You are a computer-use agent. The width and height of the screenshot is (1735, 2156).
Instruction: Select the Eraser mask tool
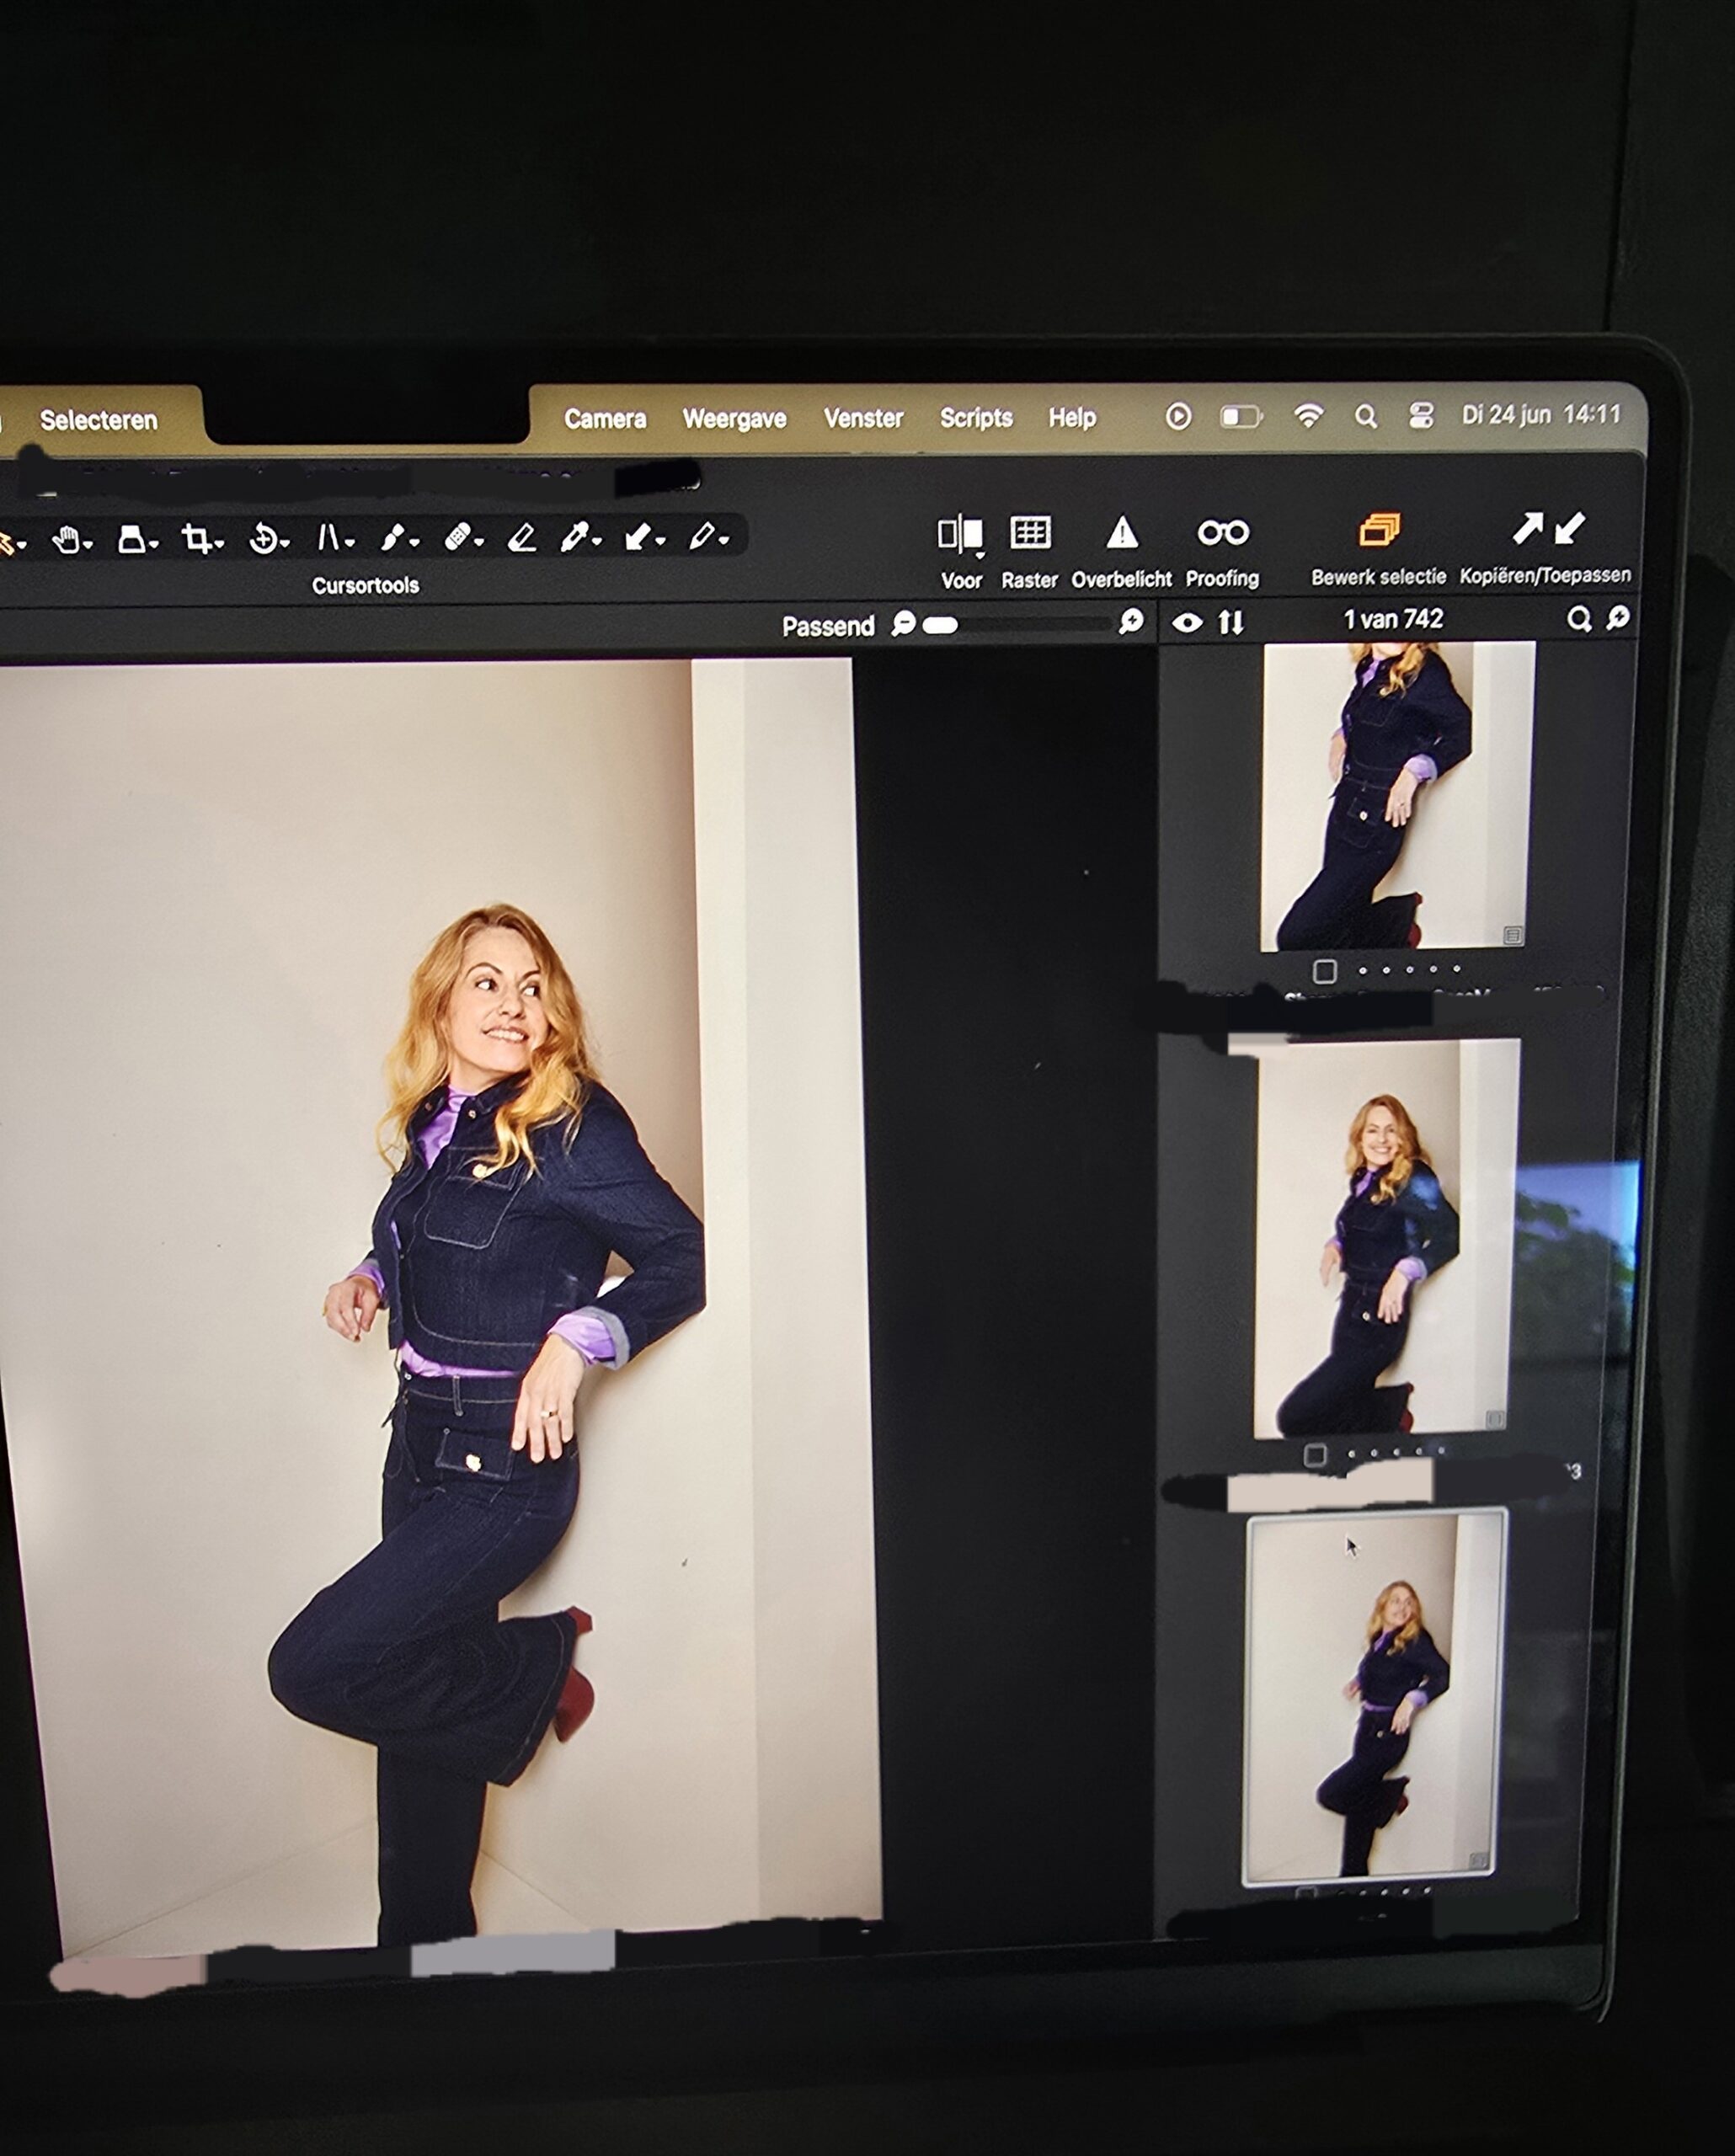[x=521, y=538]
